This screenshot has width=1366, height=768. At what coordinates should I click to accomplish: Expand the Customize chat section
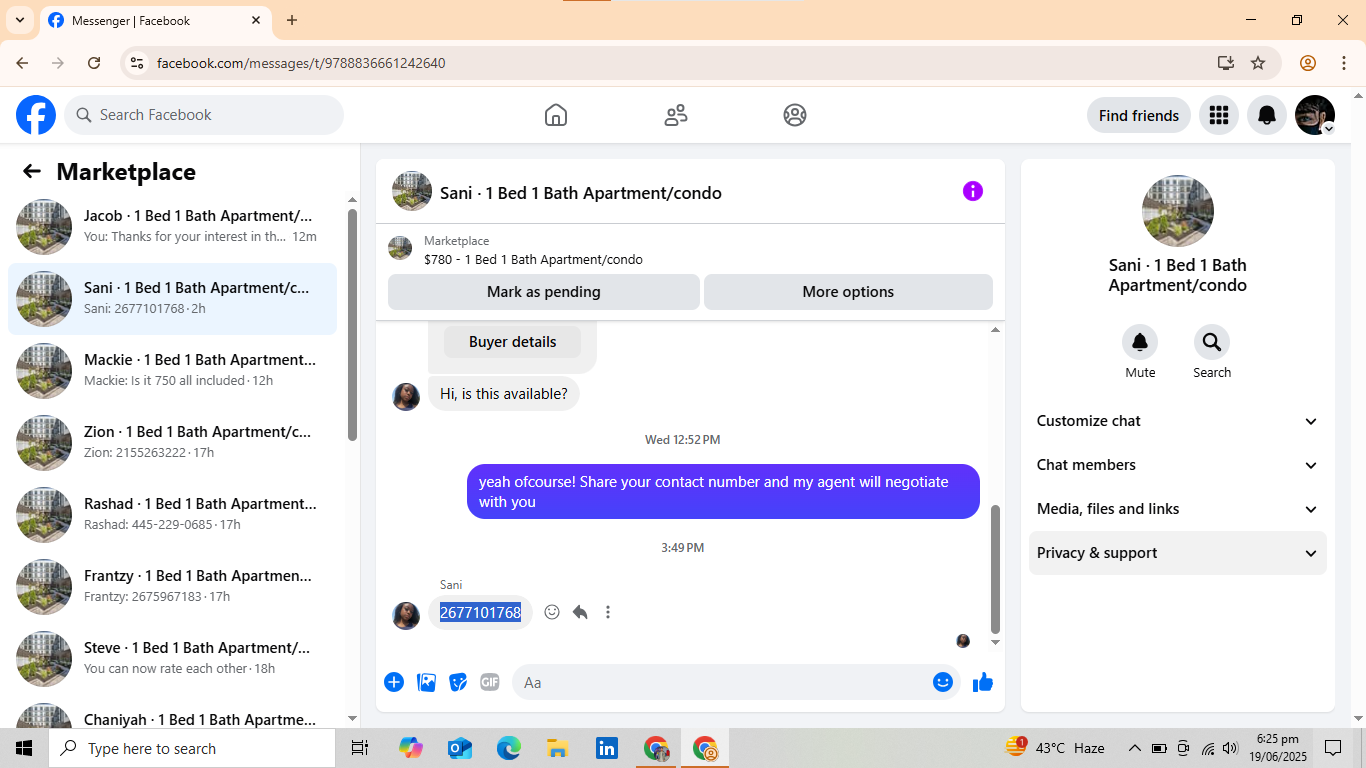(x=1178, y=421)
